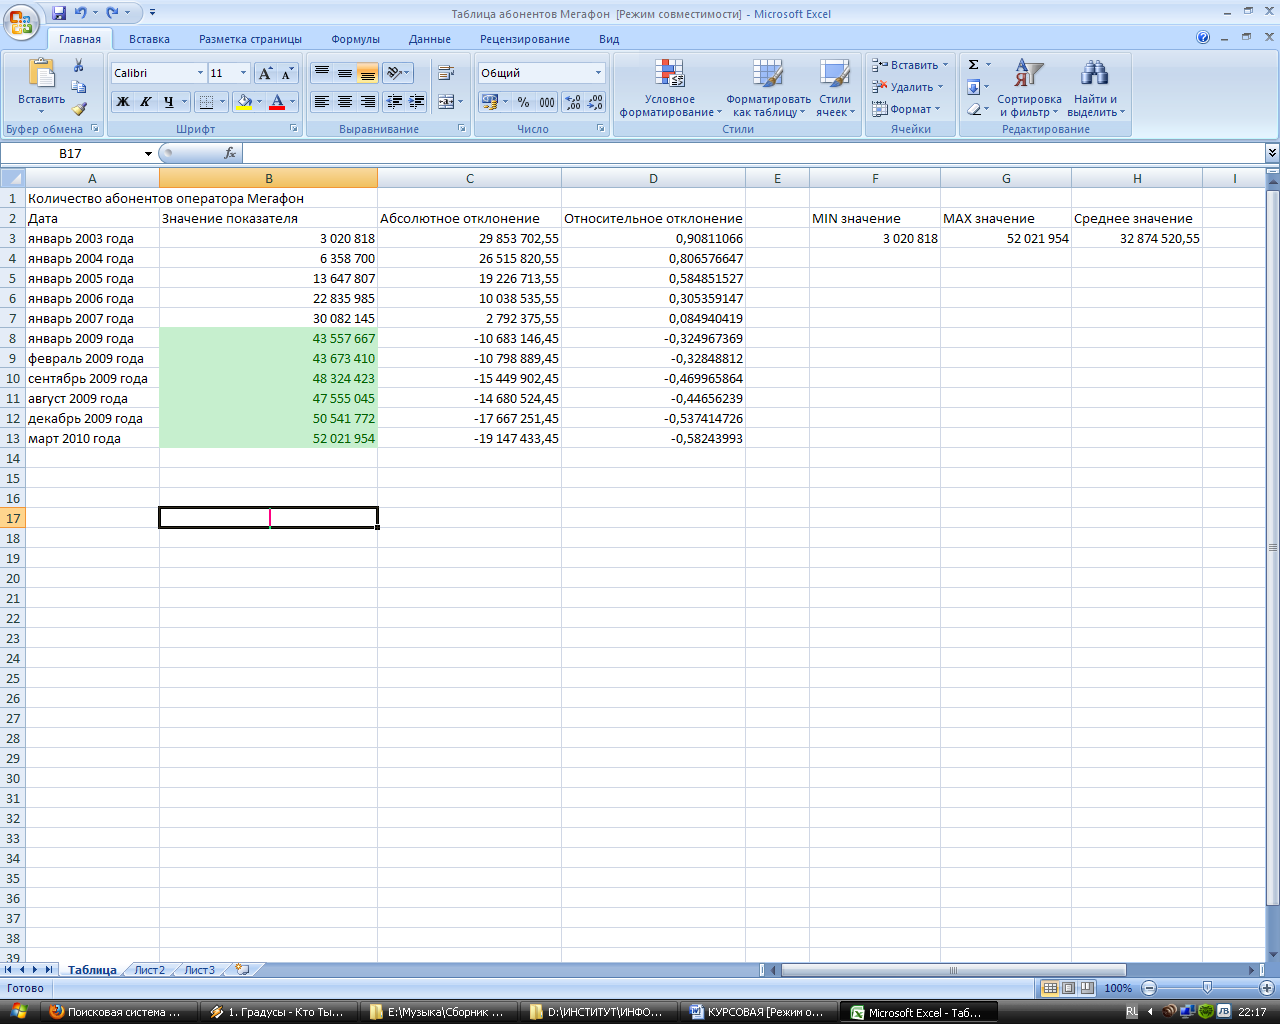Switch to the Лист2 sheet tab
The image size is (1280, 1024).
coord(149,970)
